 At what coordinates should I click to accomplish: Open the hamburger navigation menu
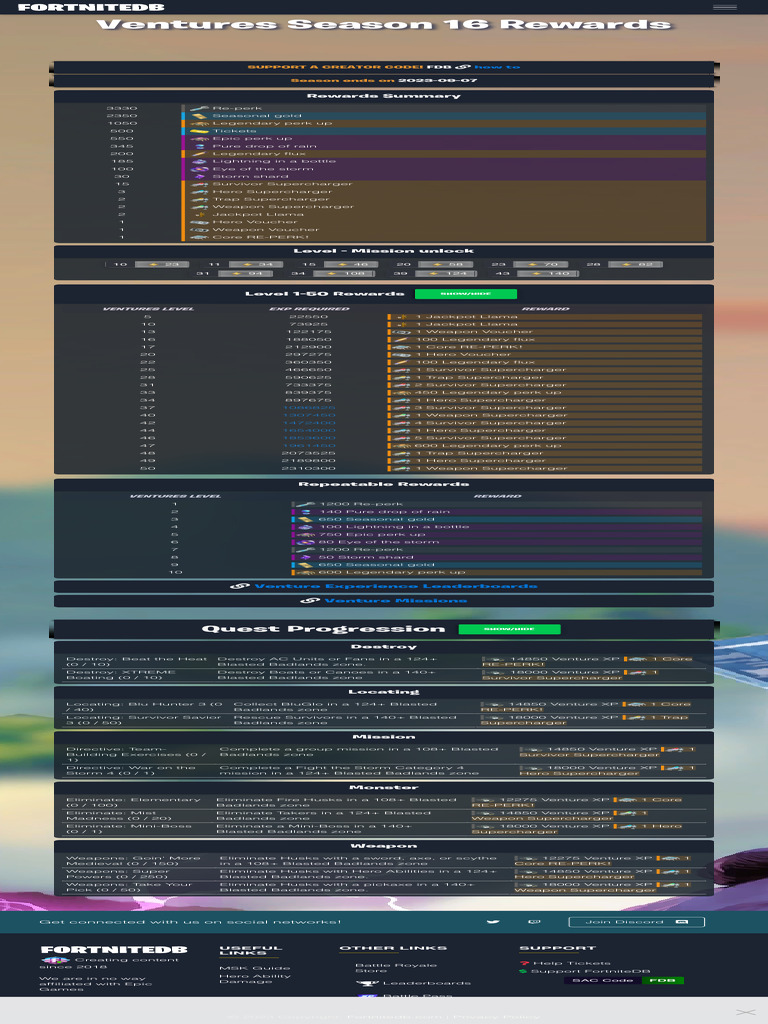pyautogui.click(x=724, y=7)
